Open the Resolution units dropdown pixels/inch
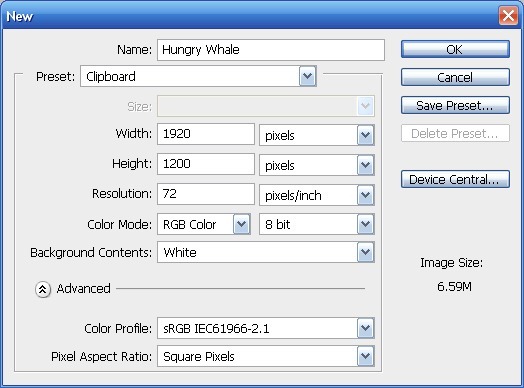Viewport: 524px width, 388px height. point(317,195)
